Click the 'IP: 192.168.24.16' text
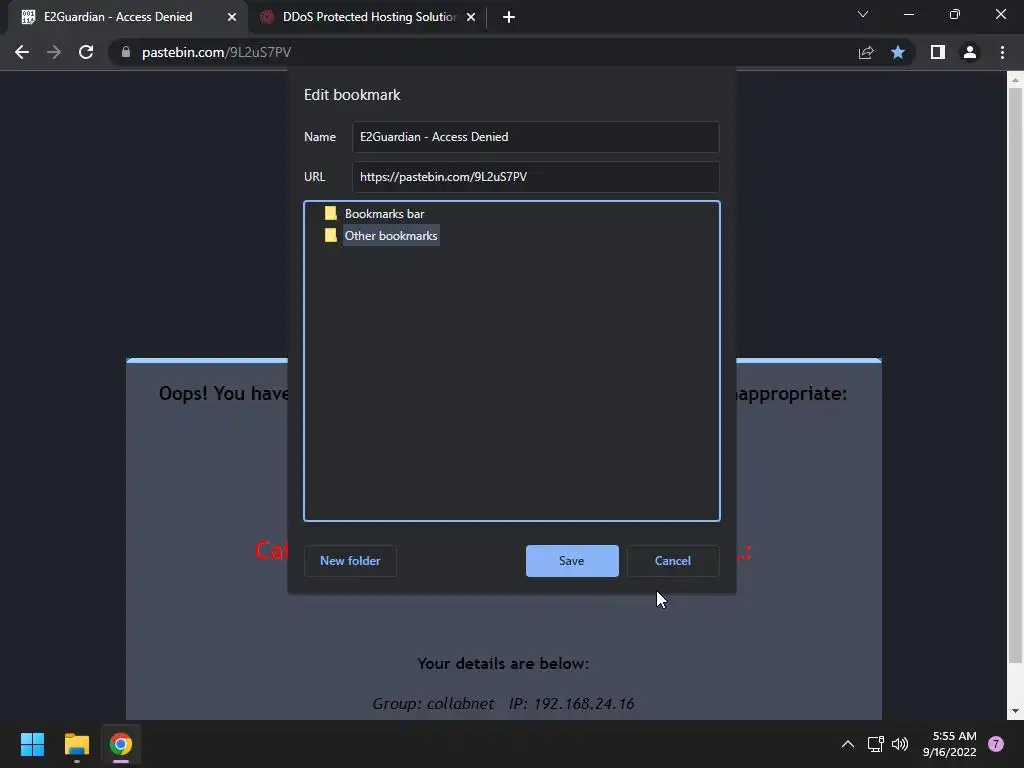This screenshot has width=1024, height=768. 571,704
